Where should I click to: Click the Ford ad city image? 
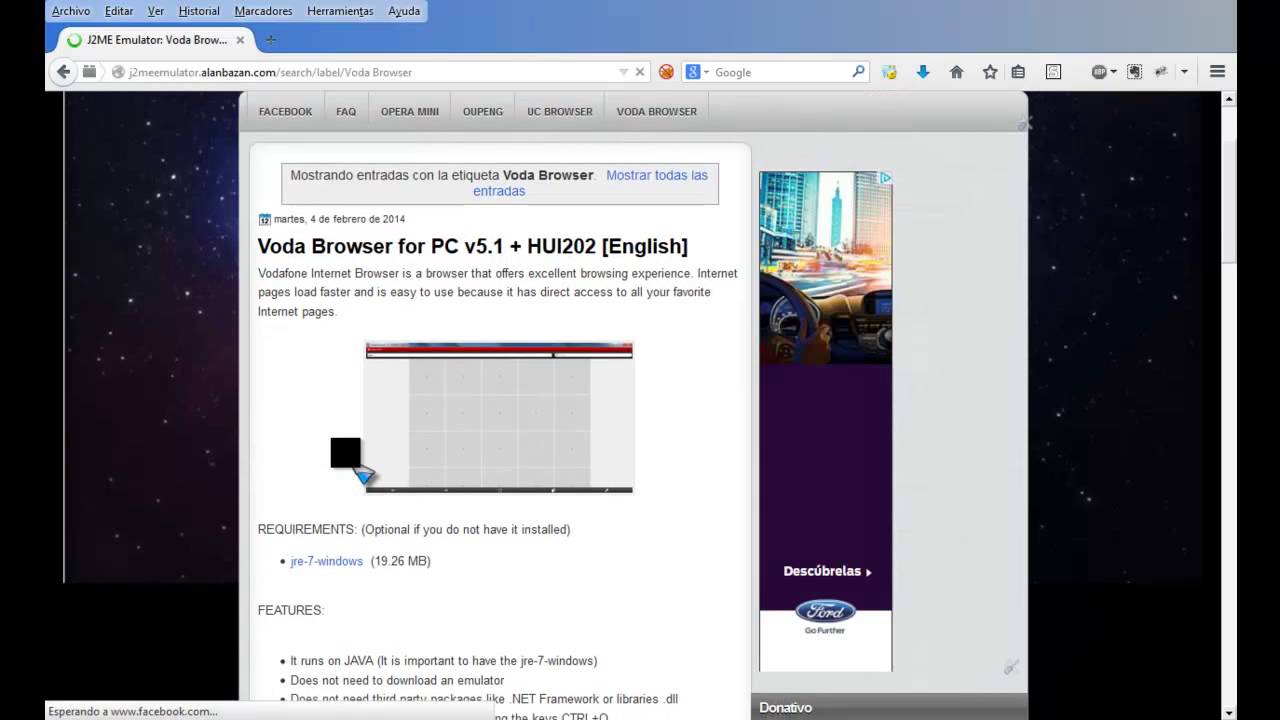[x=826, y=267]
